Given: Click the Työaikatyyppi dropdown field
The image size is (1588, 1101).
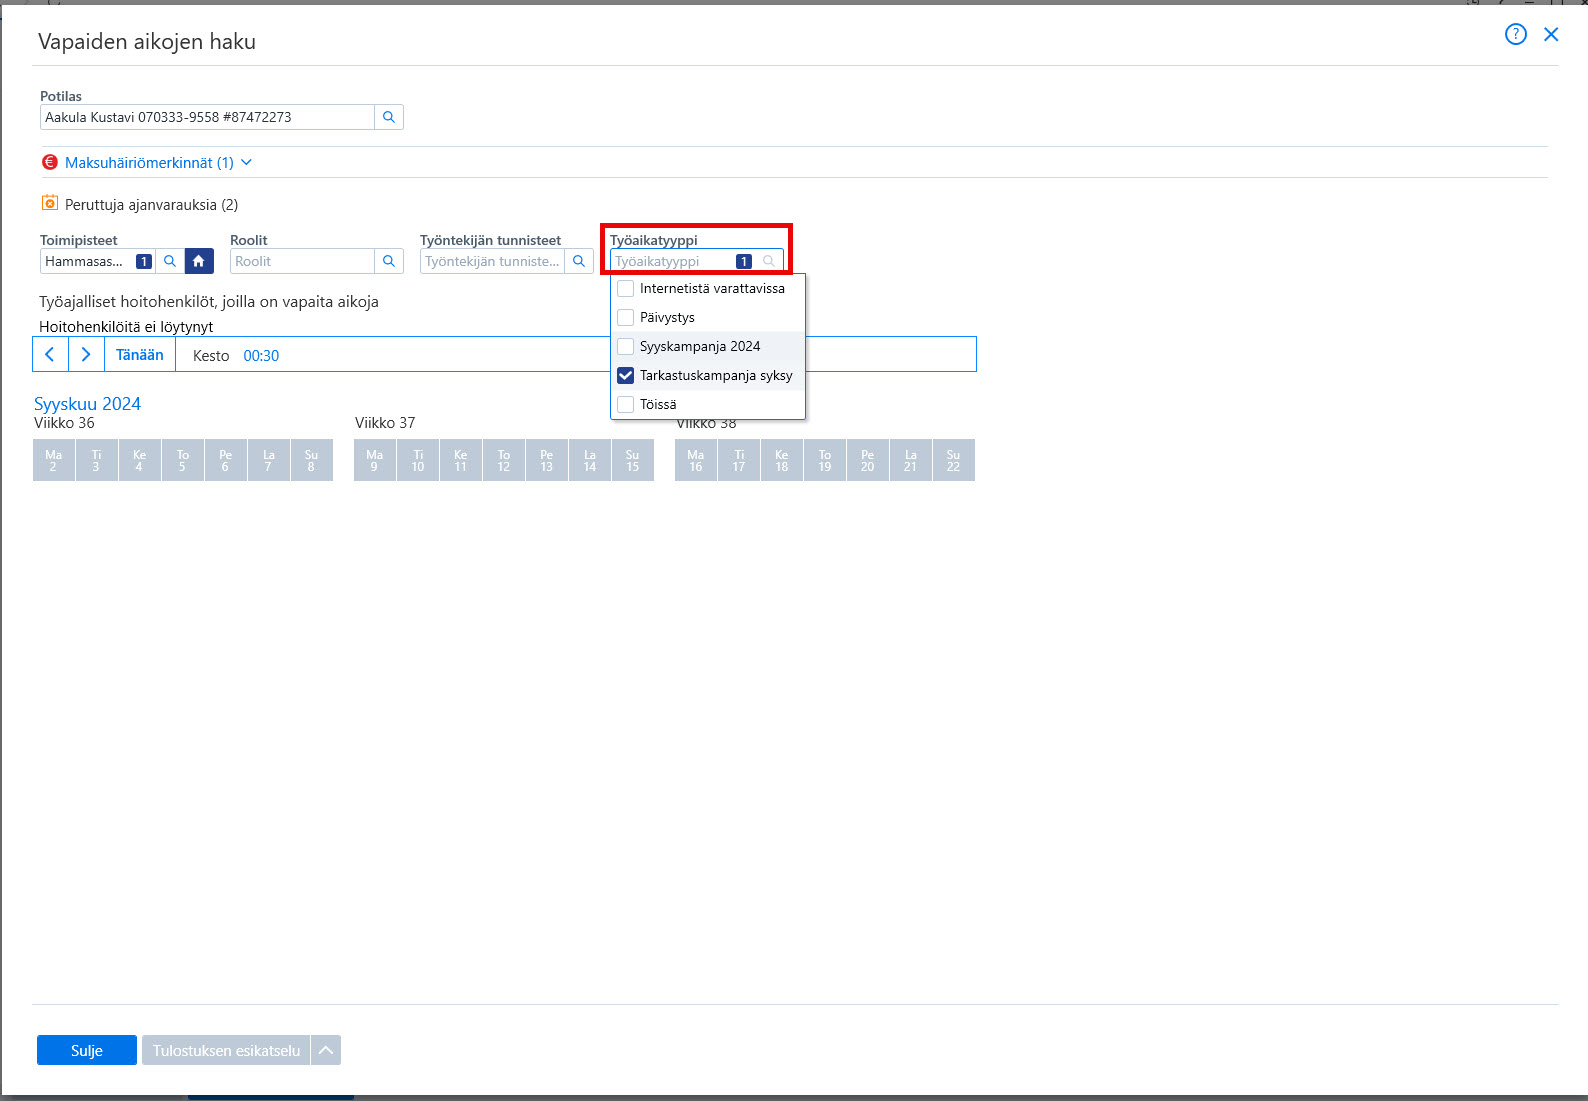Looking at the screenshot, I should 696,261.
